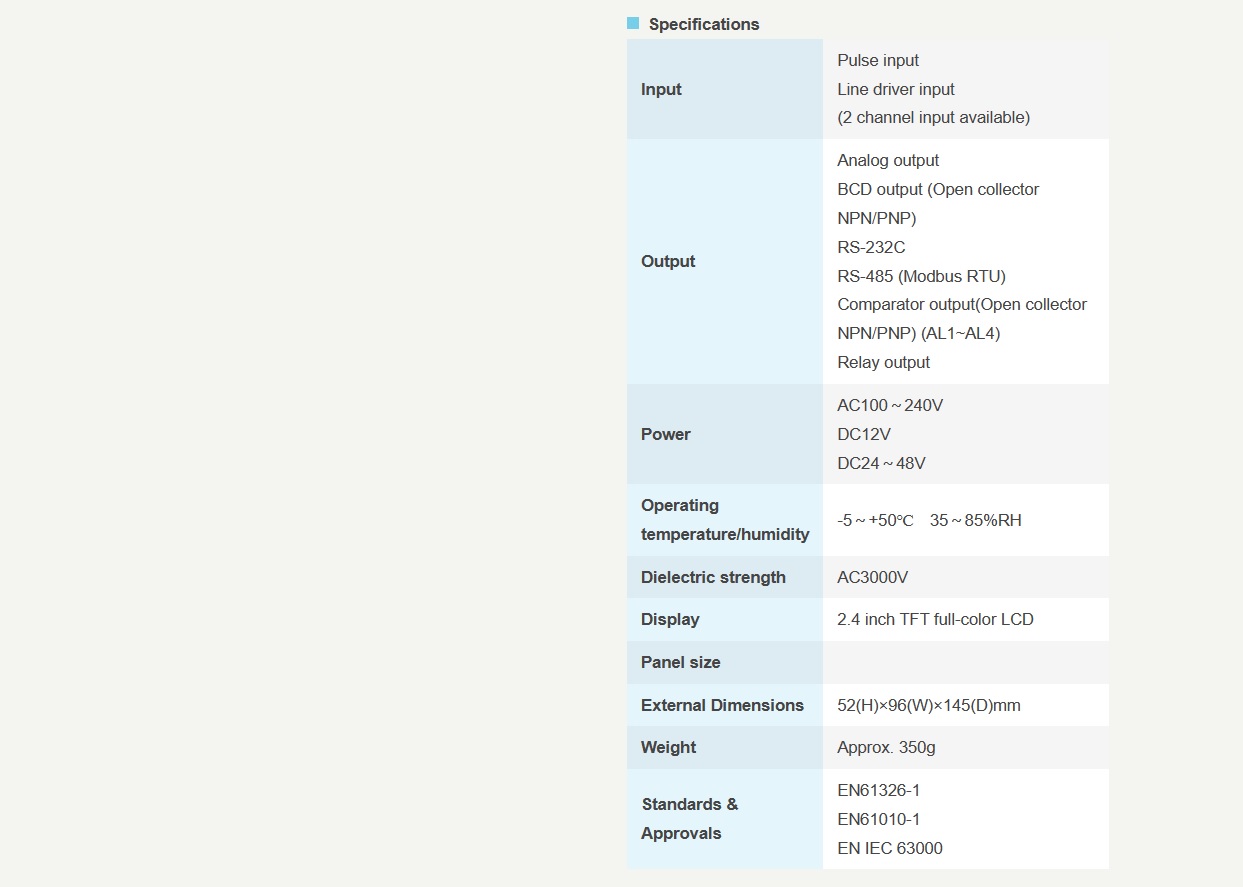Click the AC3000V value
This screenshot has width=1243, height=887.
872,577
